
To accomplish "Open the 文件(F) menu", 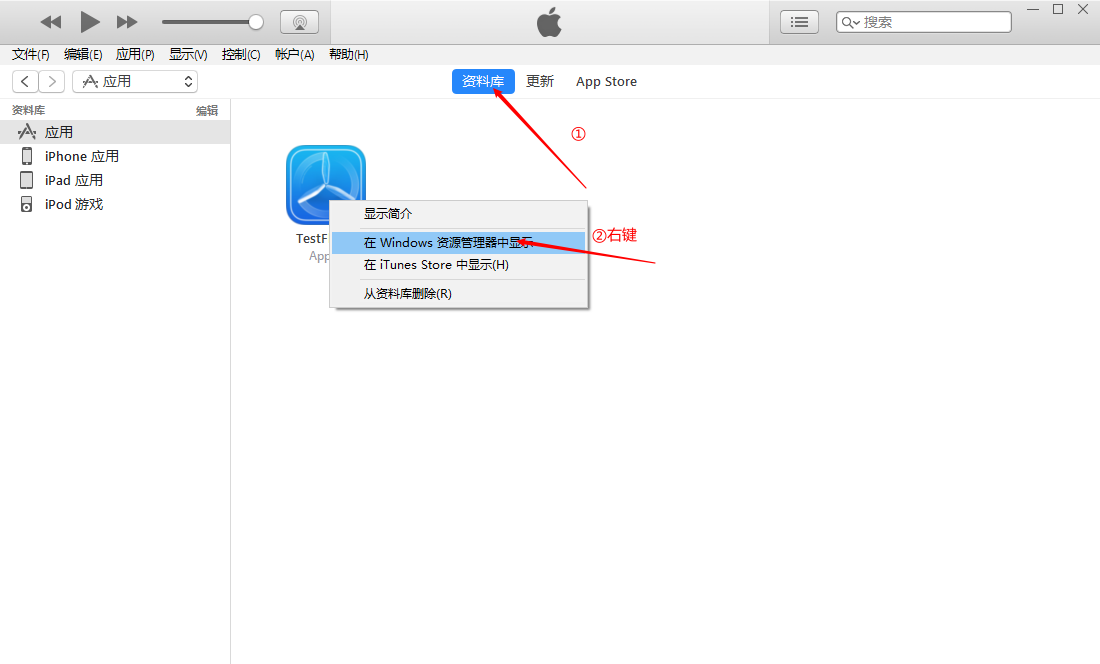I will click(x=31, y=55).
